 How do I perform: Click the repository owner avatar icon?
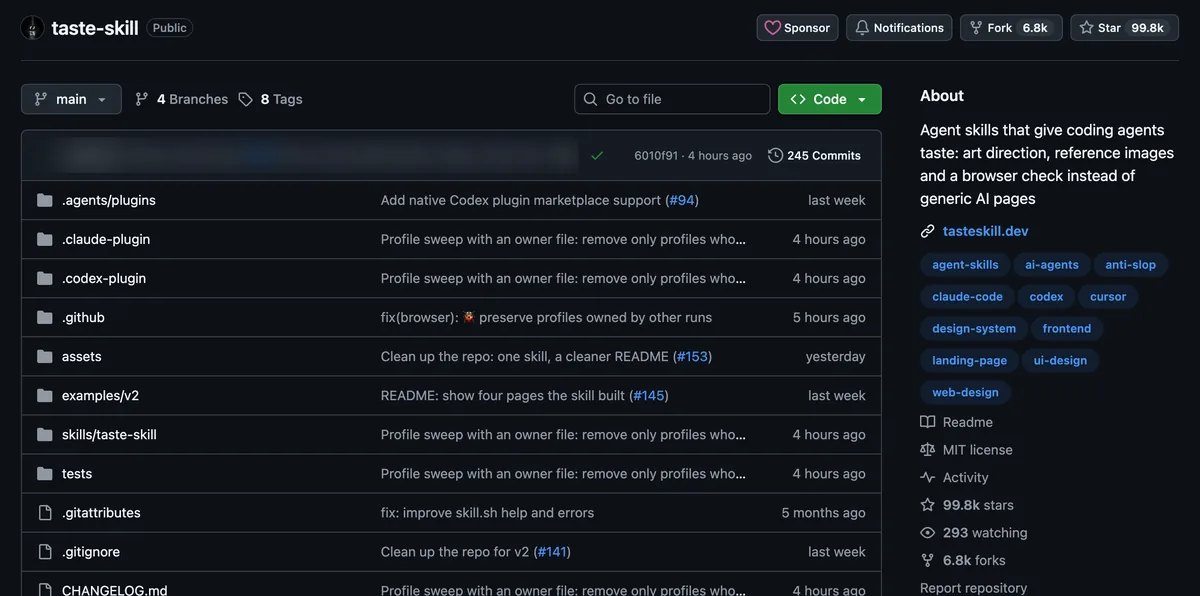32,28
